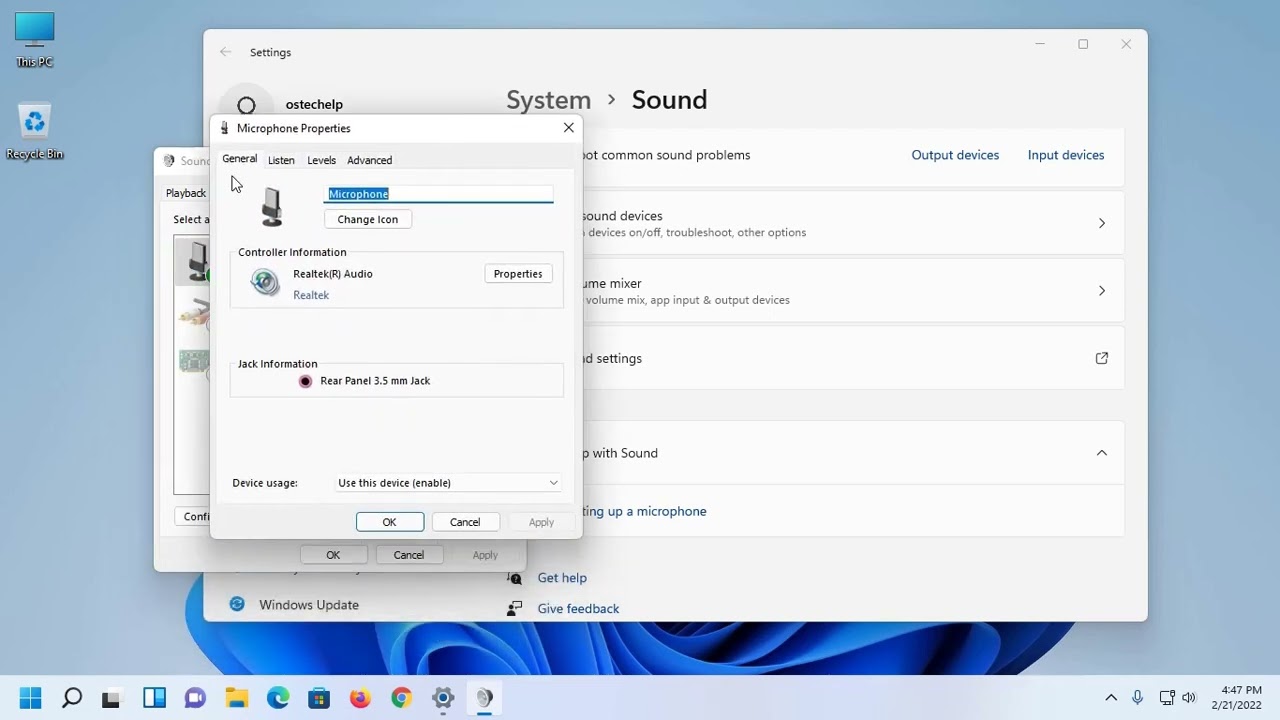Switch to the Levels tab
The image size is (1280, 720).
coord(321,160)
